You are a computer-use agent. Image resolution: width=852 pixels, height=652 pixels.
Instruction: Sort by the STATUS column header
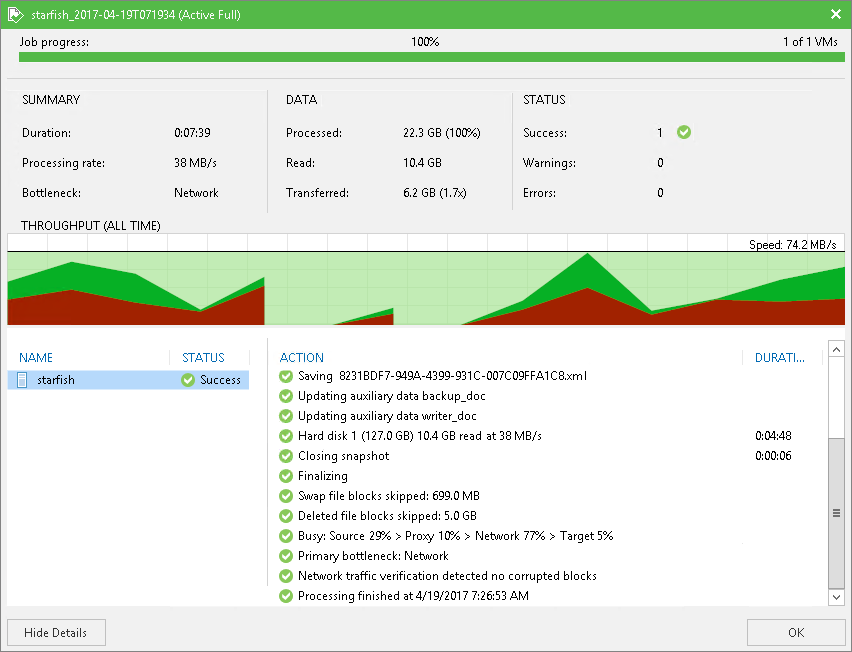click(203, 358)
